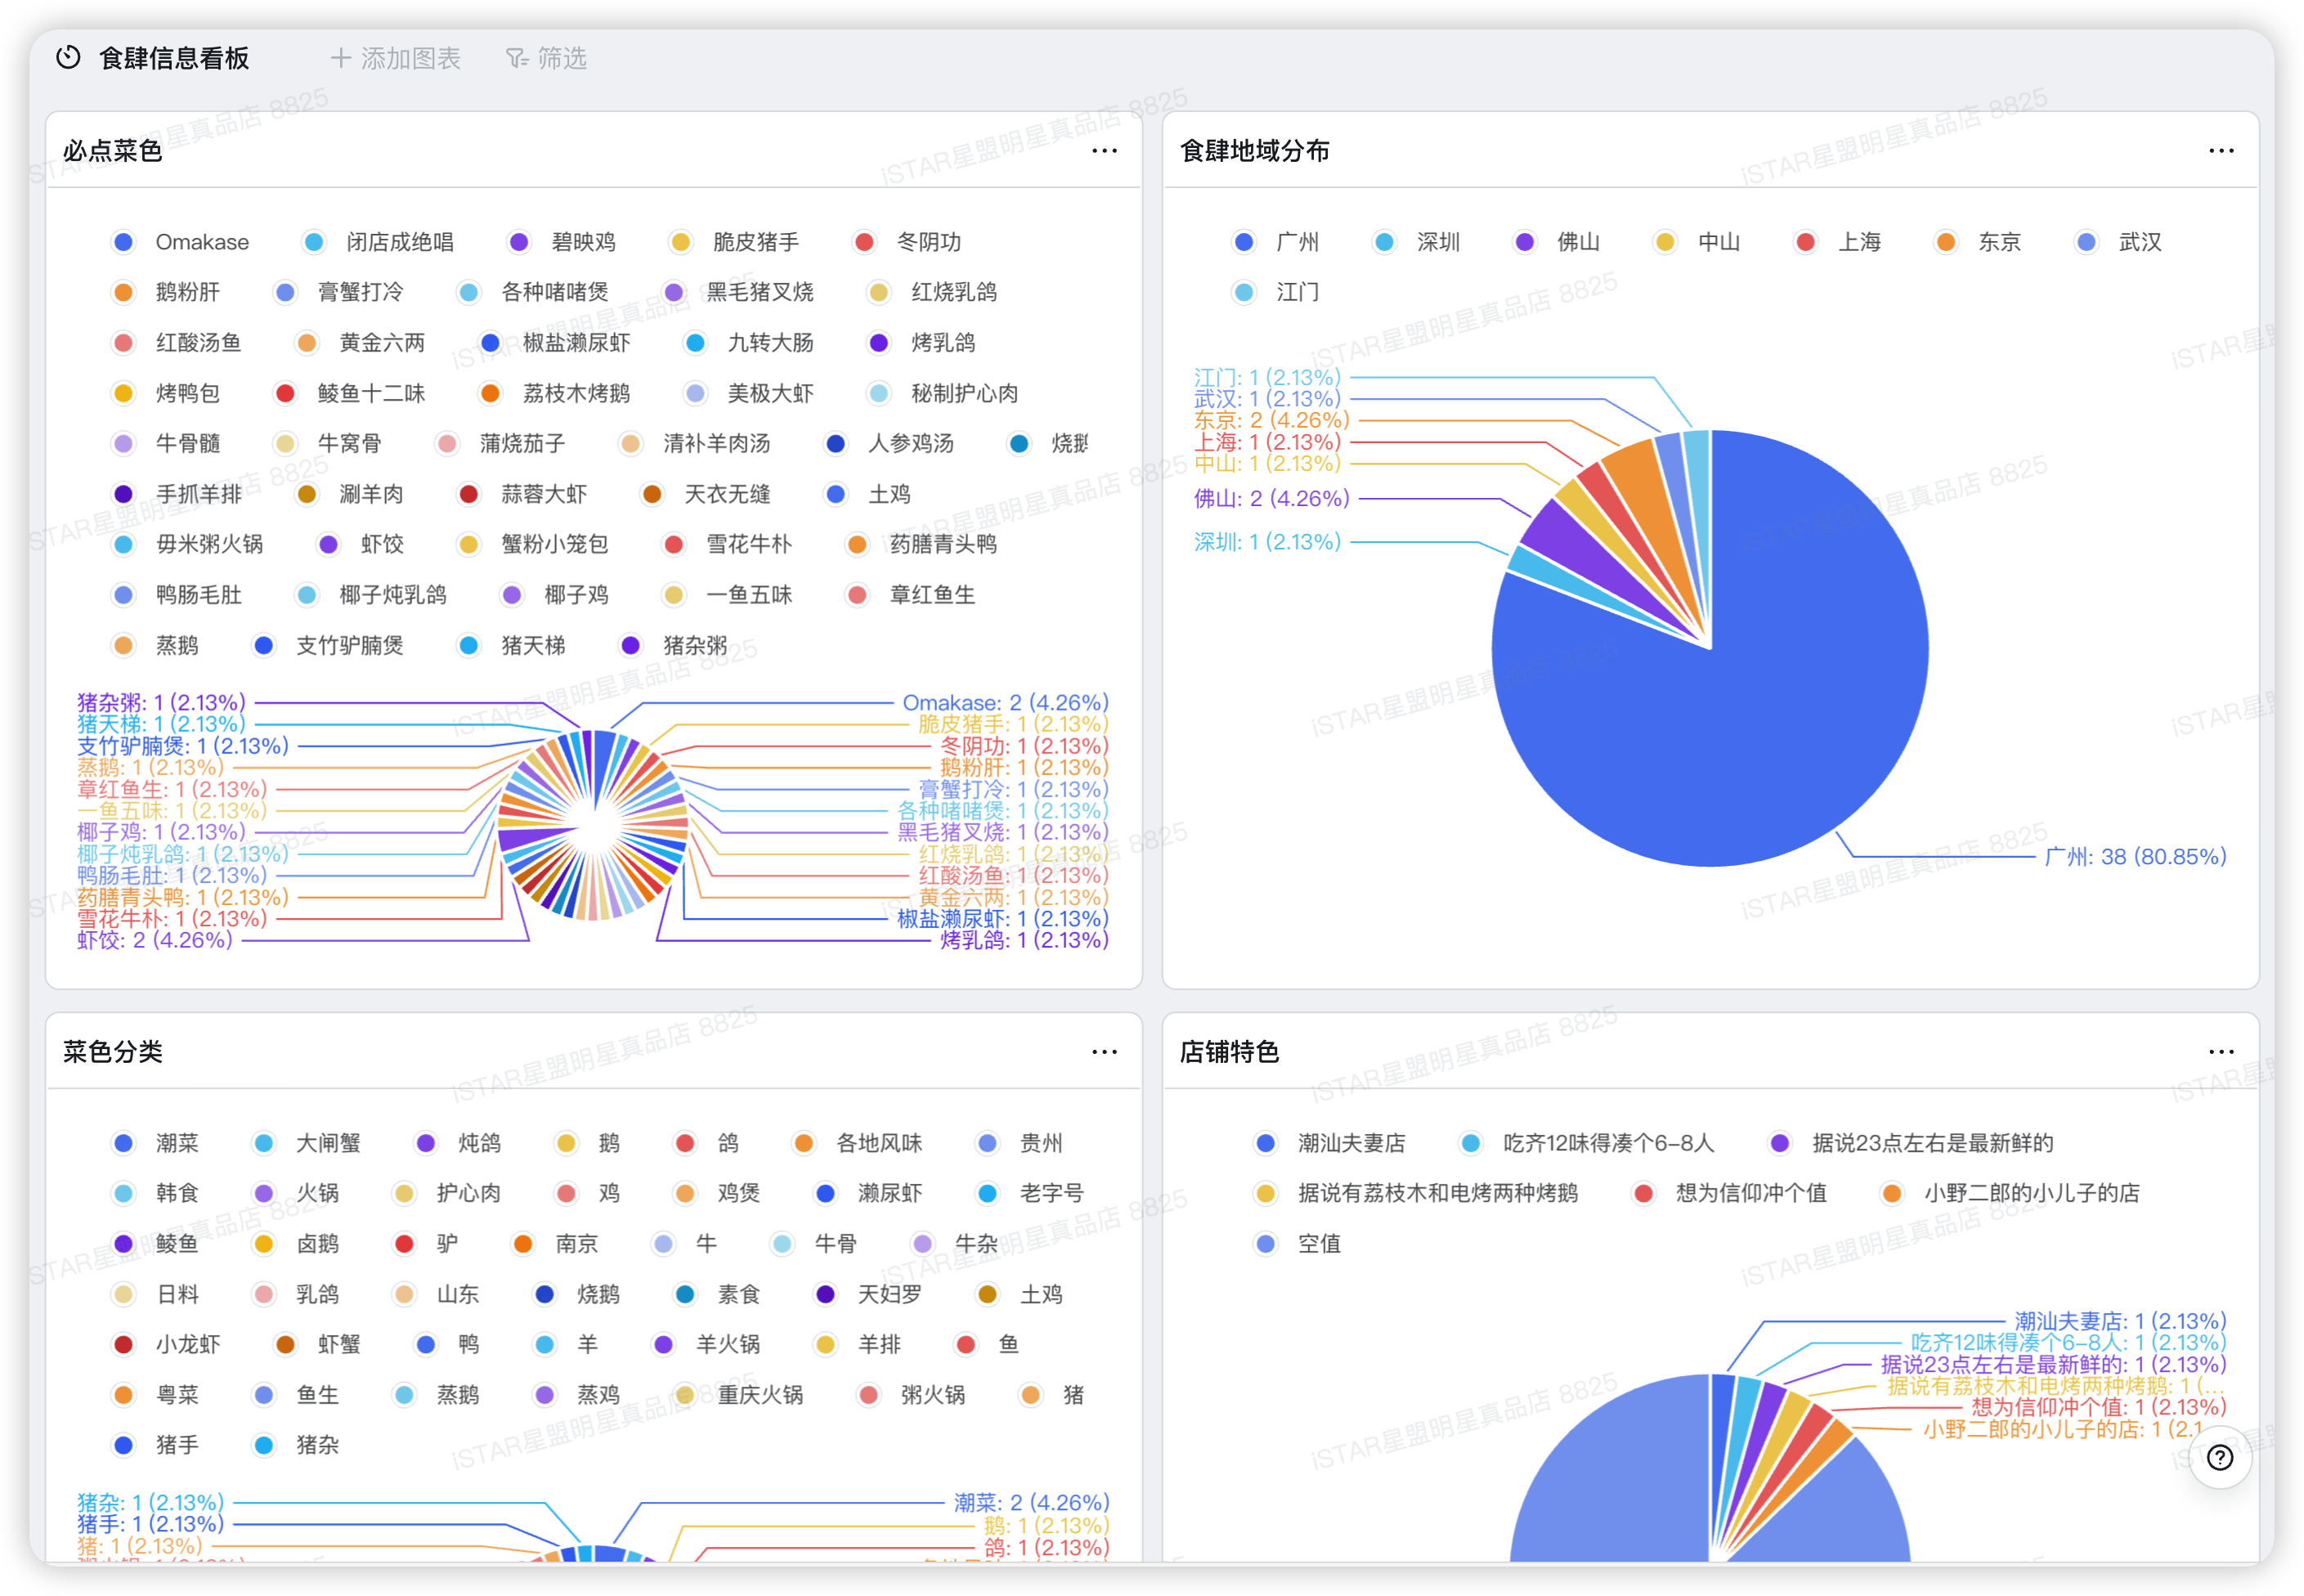Toggle the 武汉 legend entry
Screen dimensions: 2304x1596
point(2119,242)
